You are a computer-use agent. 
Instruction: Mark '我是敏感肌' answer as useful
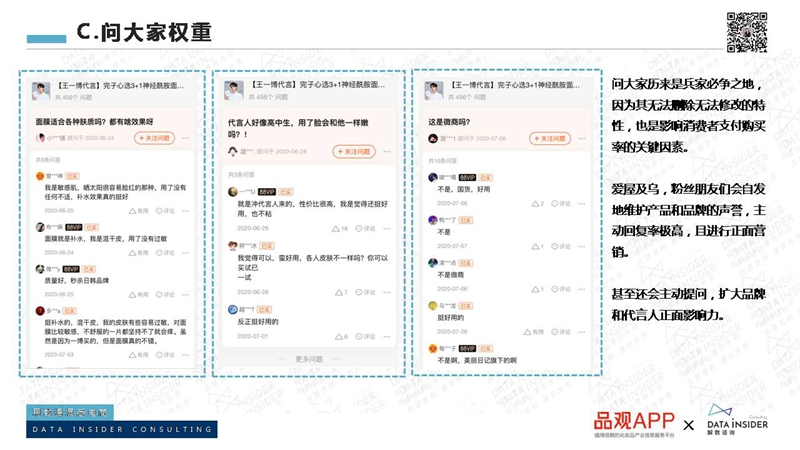pyautogui.click(x=139, y=211)
